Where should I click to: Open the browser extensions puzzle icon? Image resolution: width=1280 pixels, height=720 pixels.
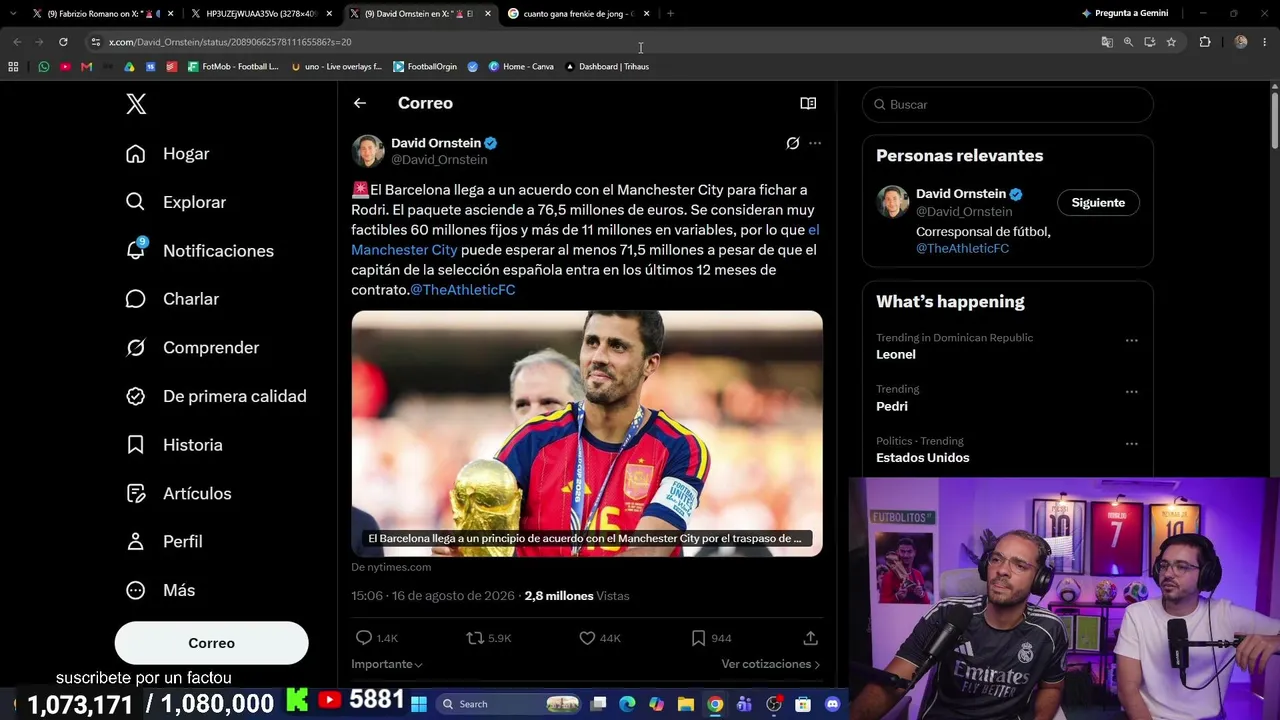[x=1205, y=42]
